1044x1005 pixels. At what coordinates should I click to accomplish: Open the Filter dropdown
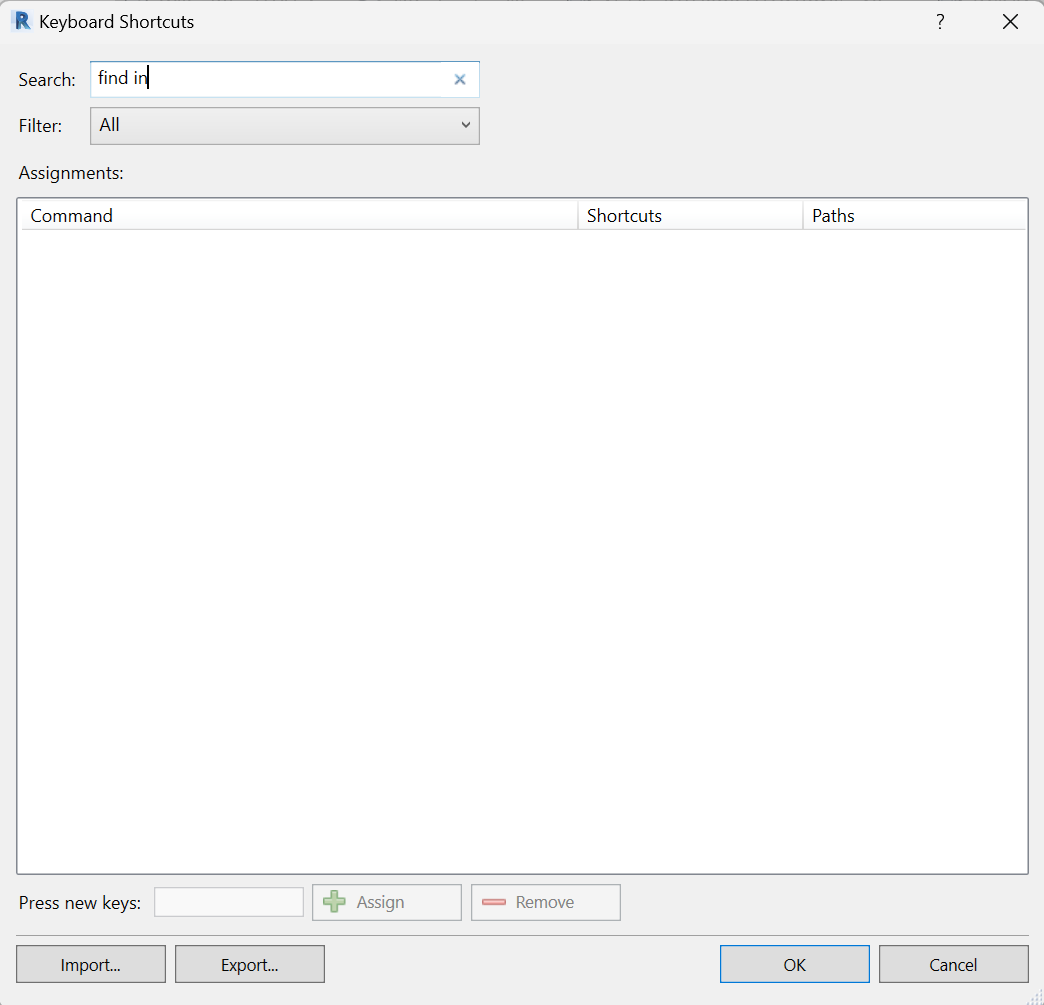pos(285,125)
